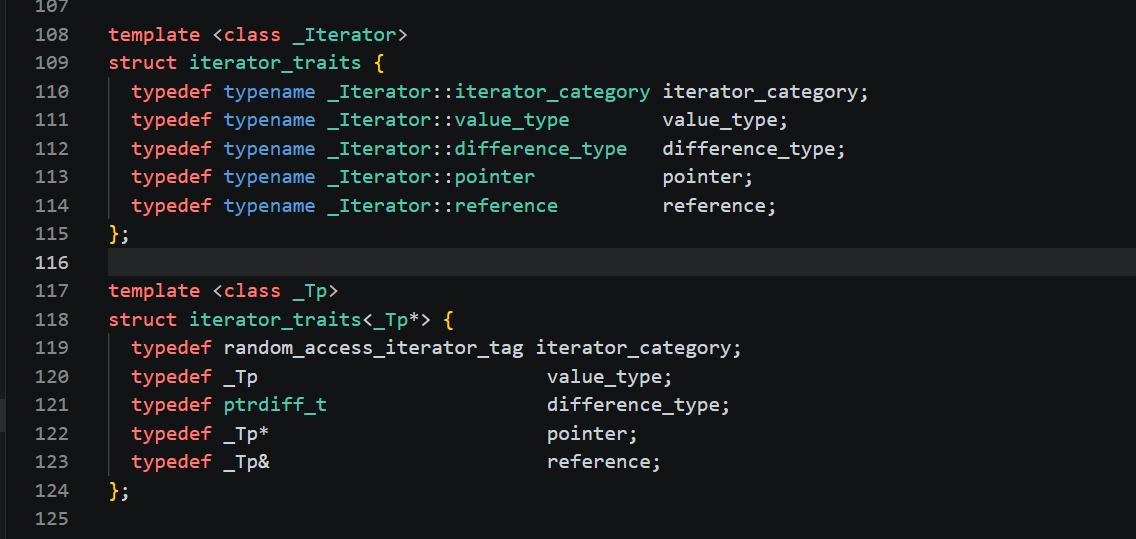The width and height of the screenshot is (1136, 539).
Task: Click closing brace on line 124
Action: click(x=114, y=490)
